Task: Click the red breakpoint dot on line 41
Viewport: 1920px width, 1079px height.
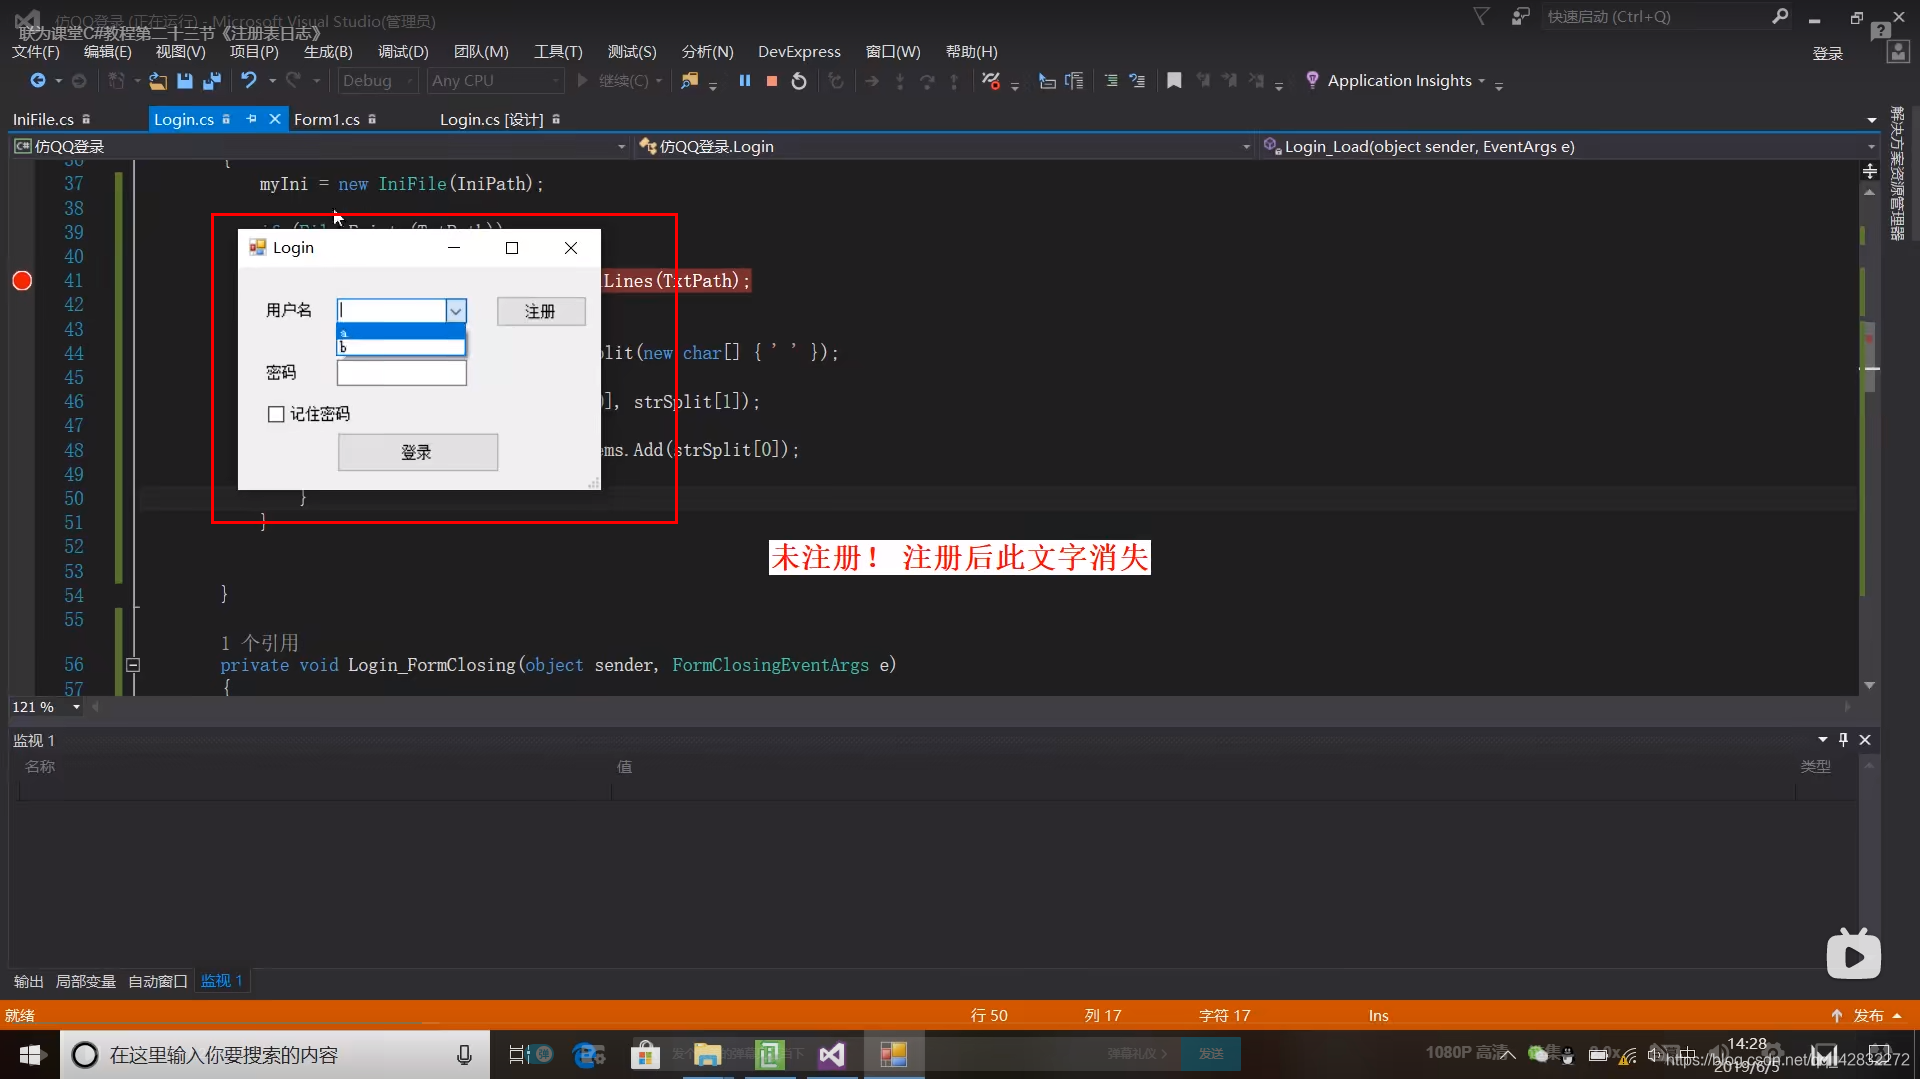Action: [22, 281]
